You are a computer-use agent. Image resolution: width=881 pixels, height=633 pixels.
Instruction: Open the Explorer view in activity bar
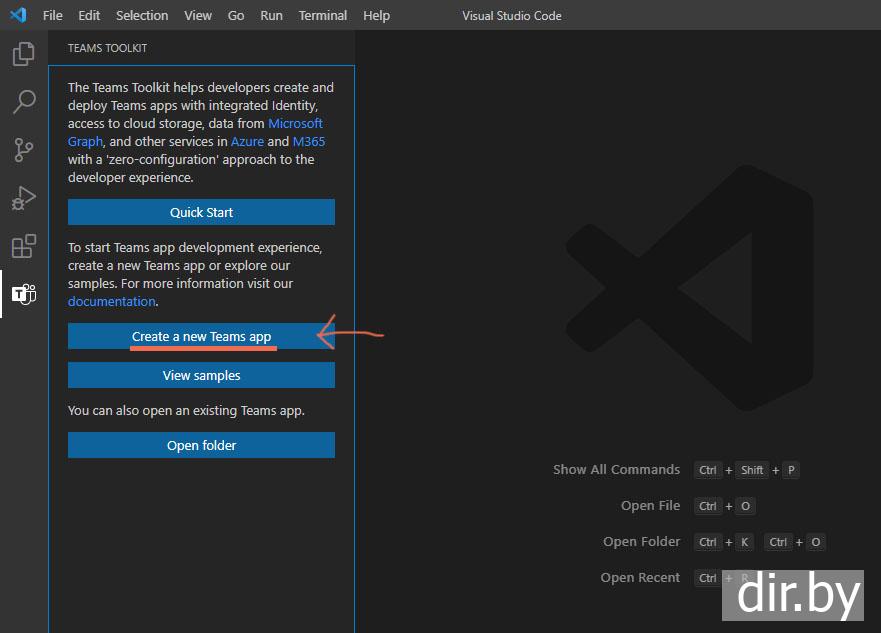23,54
